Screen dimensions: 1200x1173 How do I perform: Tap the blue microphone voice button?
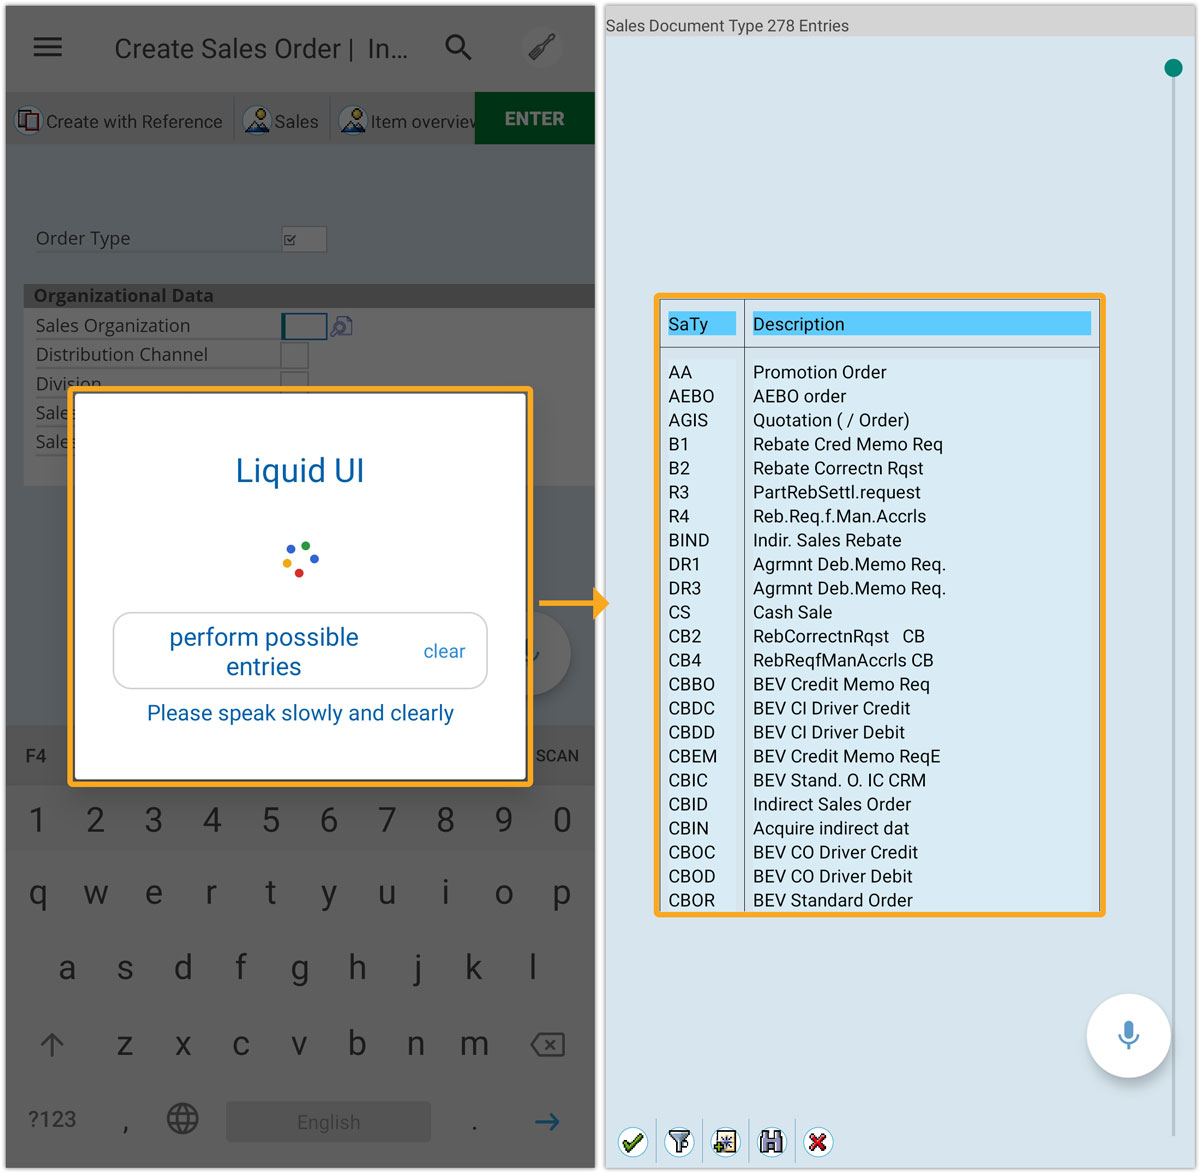1128,1035
